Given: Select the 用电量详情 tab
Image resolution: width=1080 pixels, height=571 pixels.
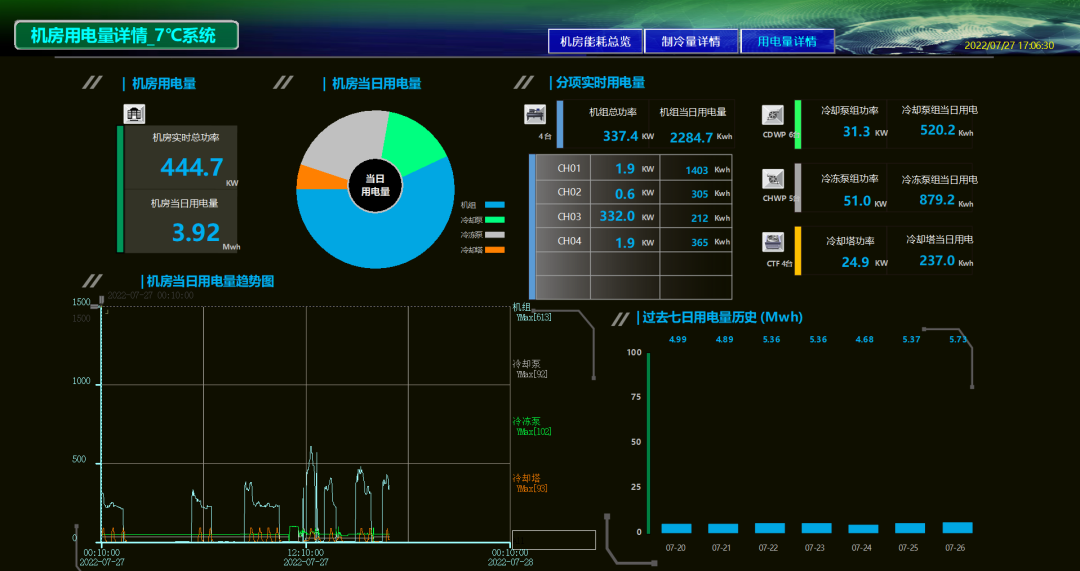Looking at the screenshot, I should [x=787, y=41].
